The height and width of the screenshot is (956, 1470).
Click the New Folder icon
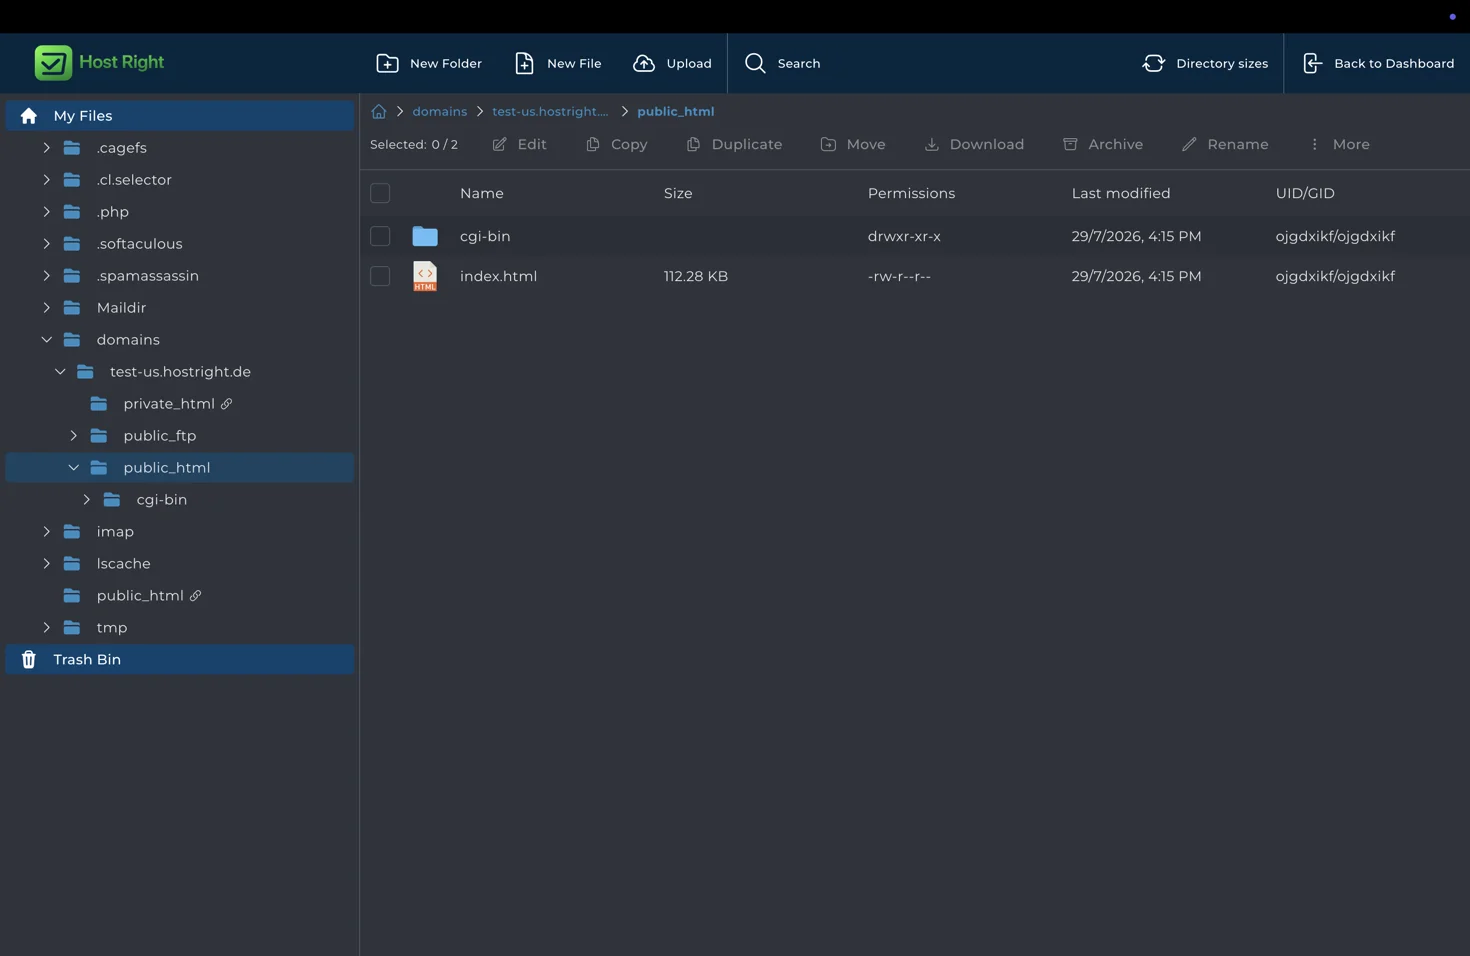click(x=387, y=63)
